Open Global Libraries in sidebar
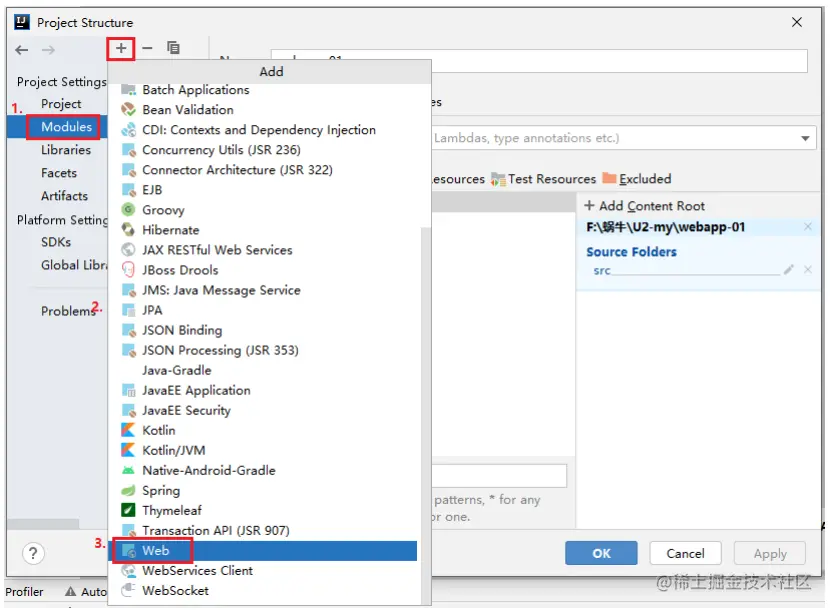830x610 pixels. pos(74,265)
